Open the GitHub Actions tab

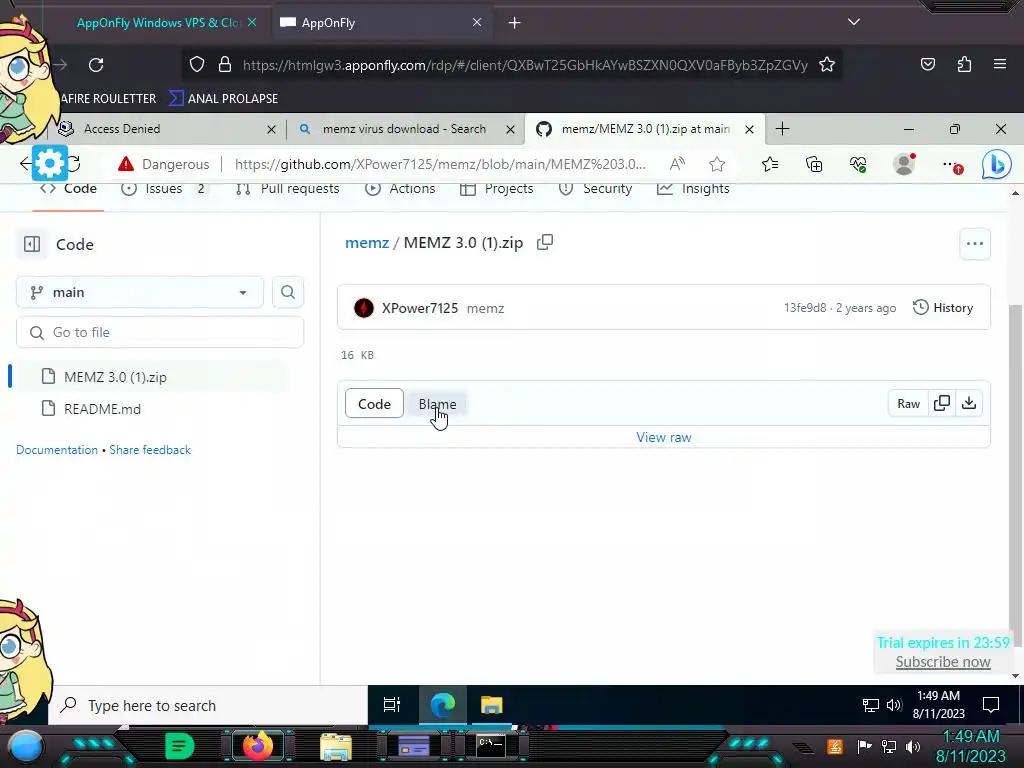(x=400, y=189)
